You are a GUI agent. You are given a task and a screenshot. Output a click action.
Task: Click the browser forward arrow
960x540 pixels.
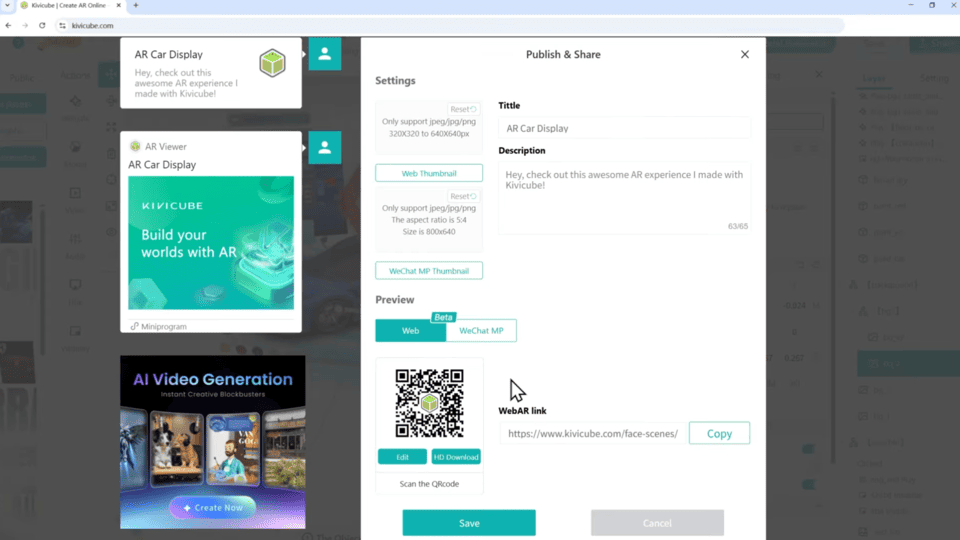25,25
